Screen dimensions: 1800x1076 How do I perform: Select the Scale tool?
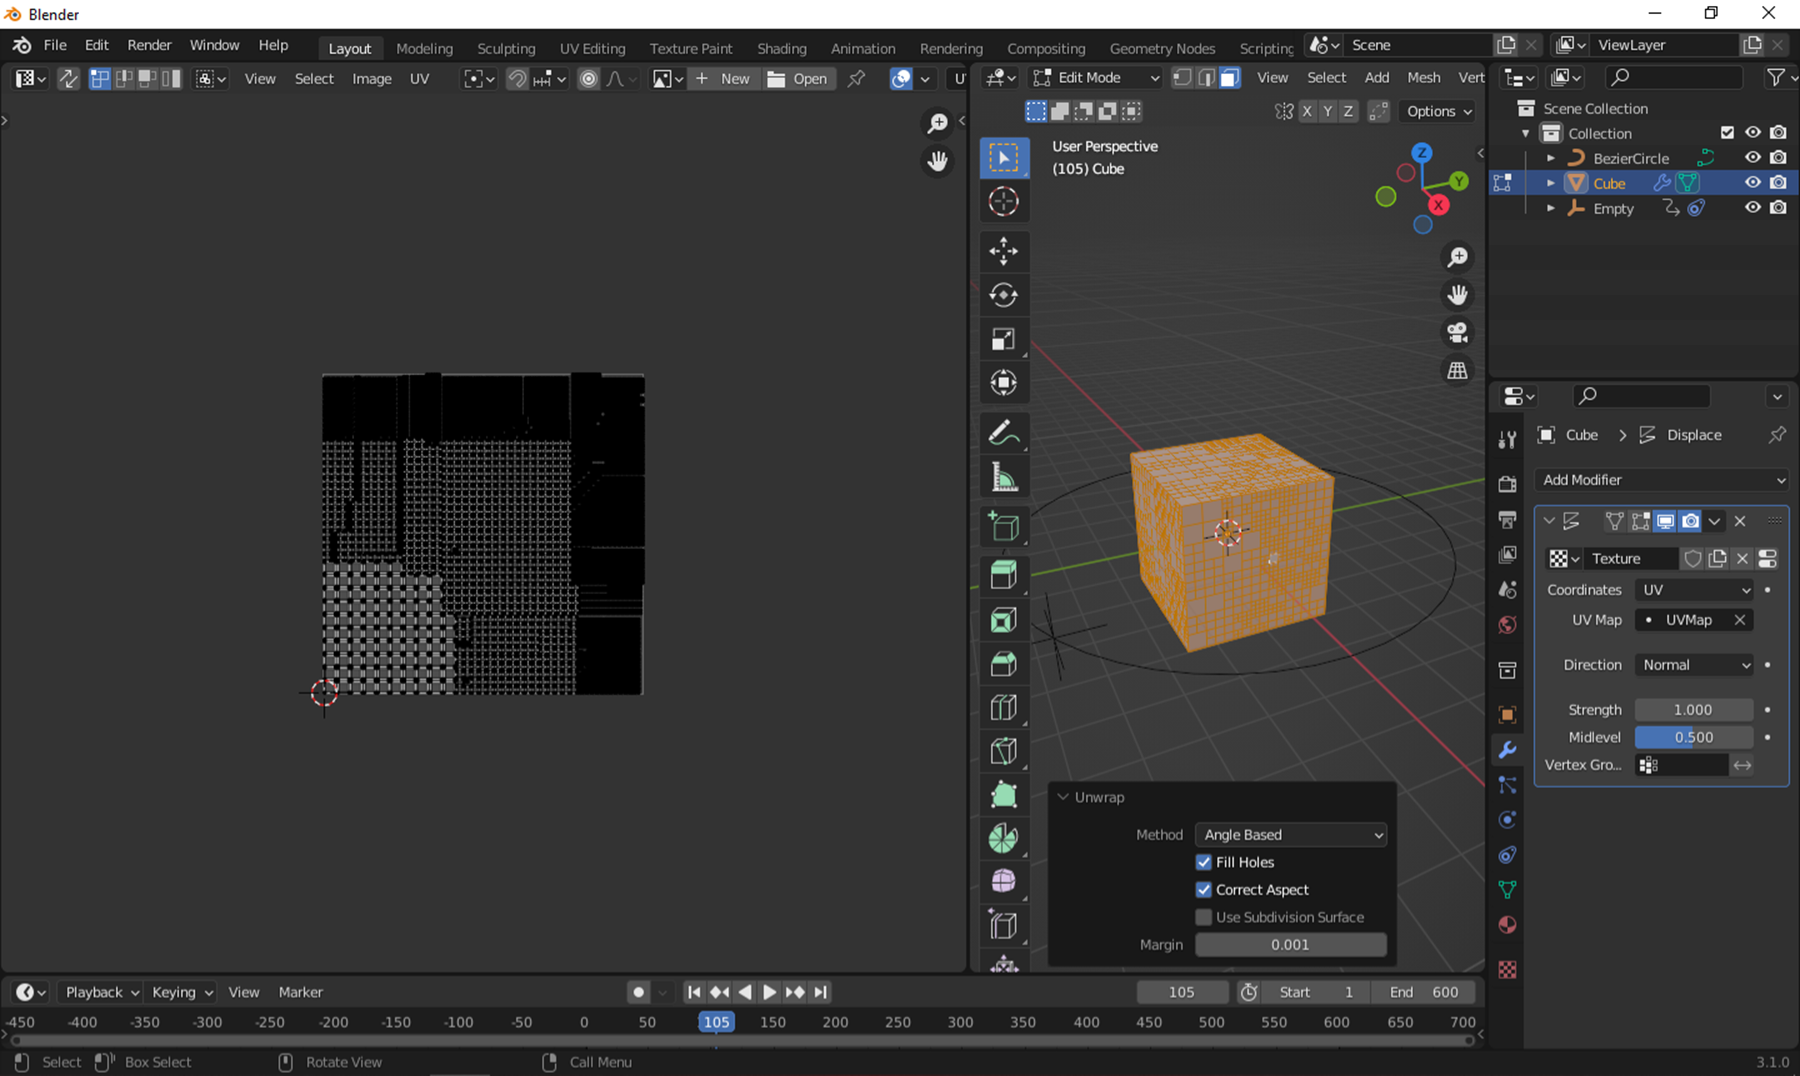[x=1003, y=339]
